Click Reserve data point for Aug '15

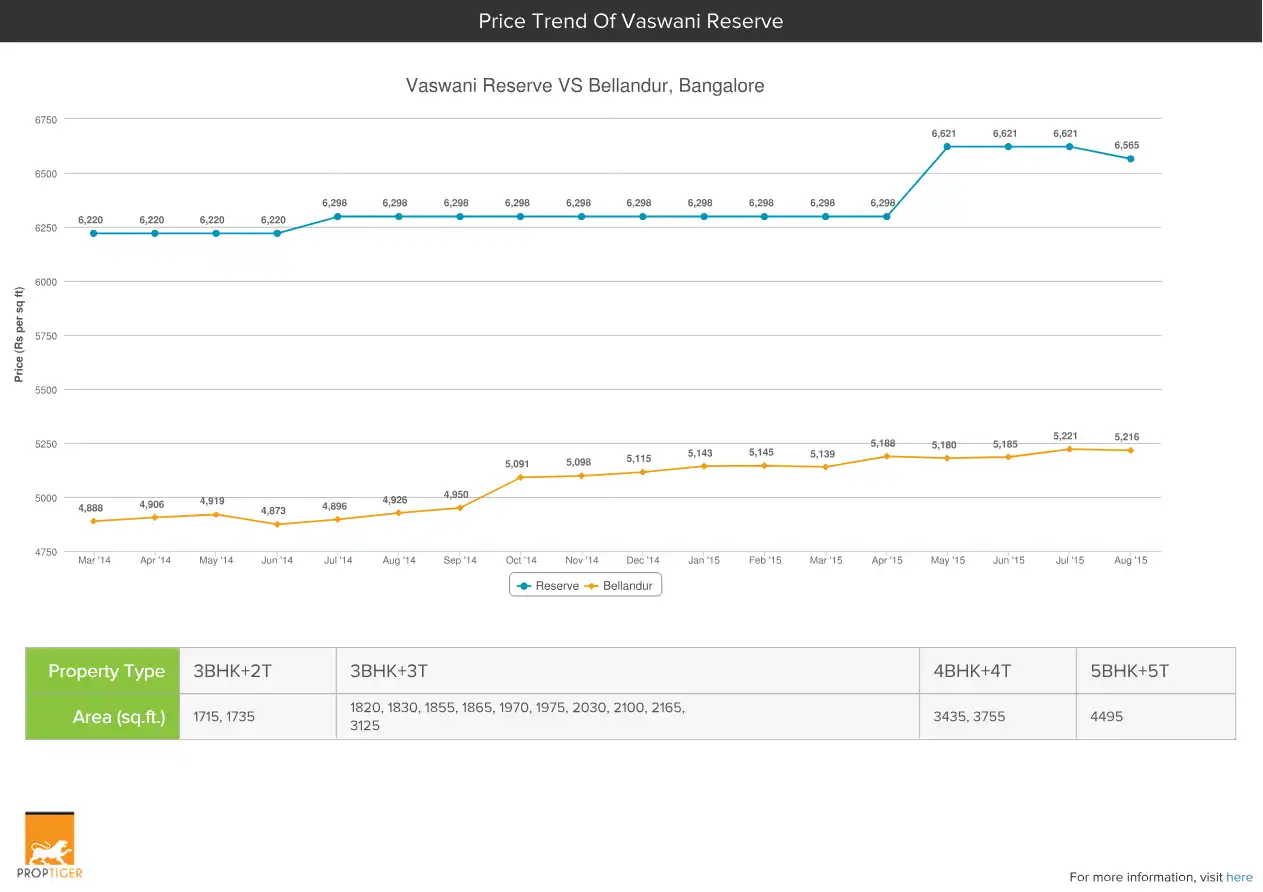click(1131, 159)
